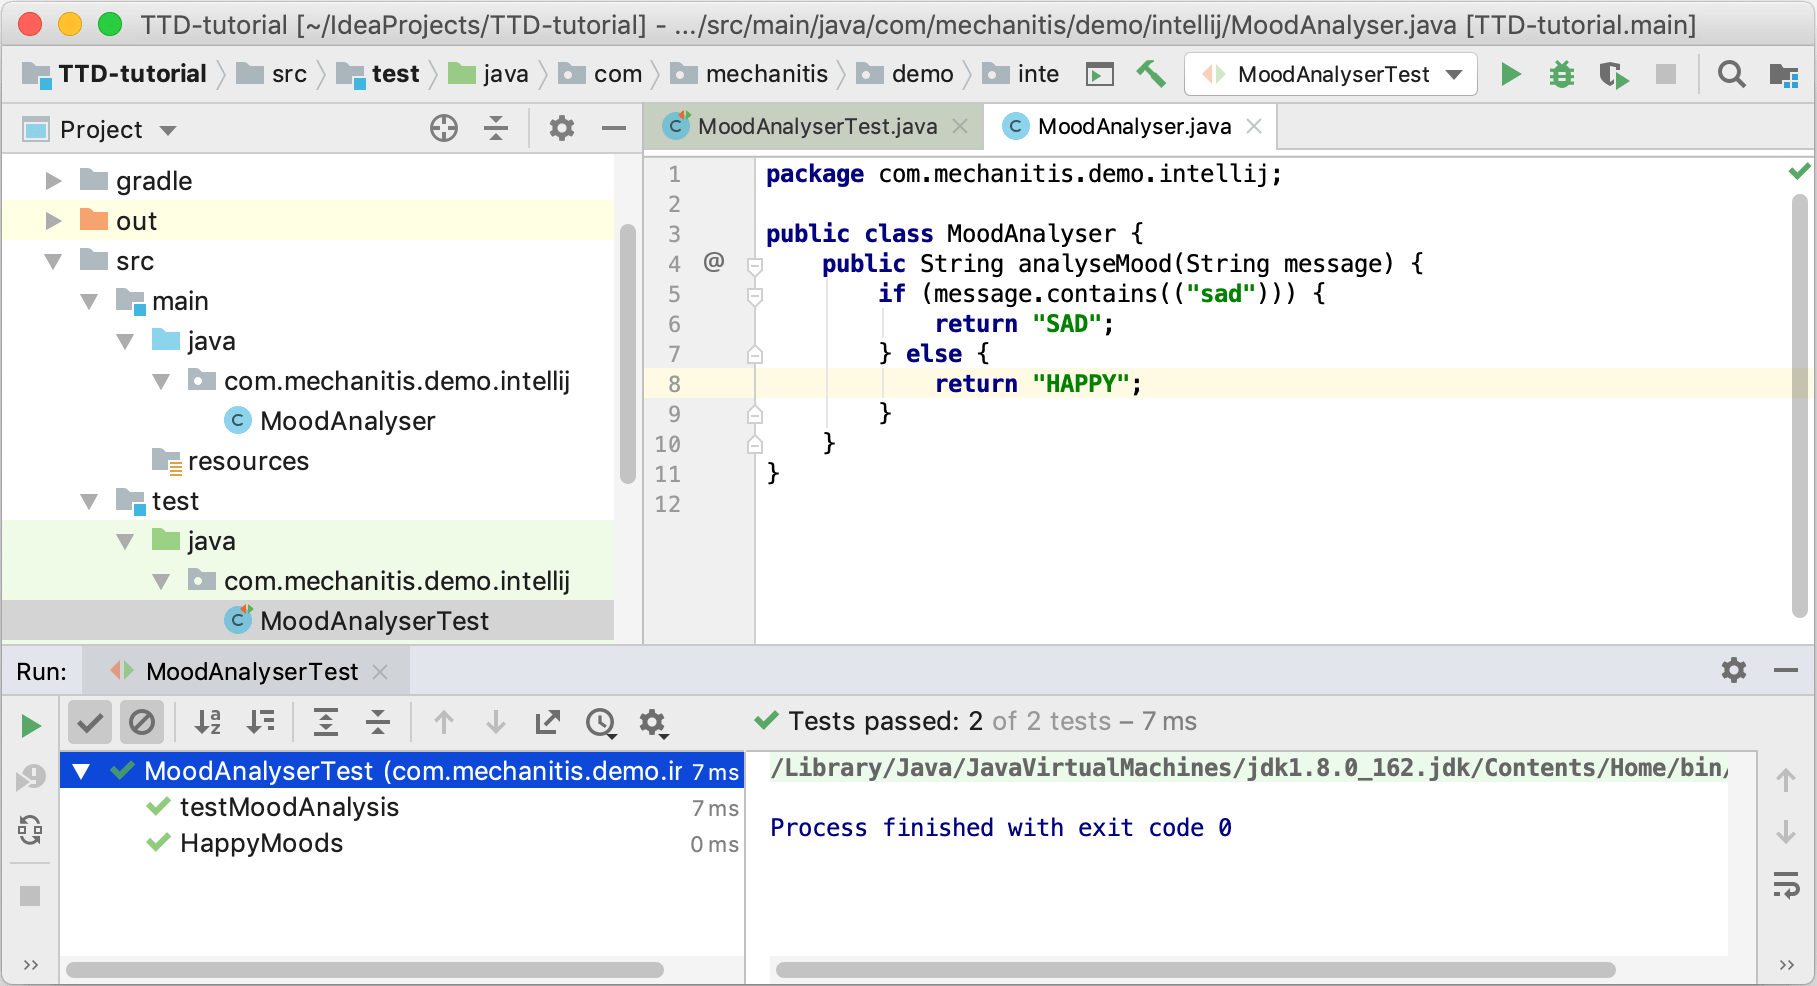Toggle show ignored tests button
This screenshot has width=1817, height=986.
[x=142, y=722]
